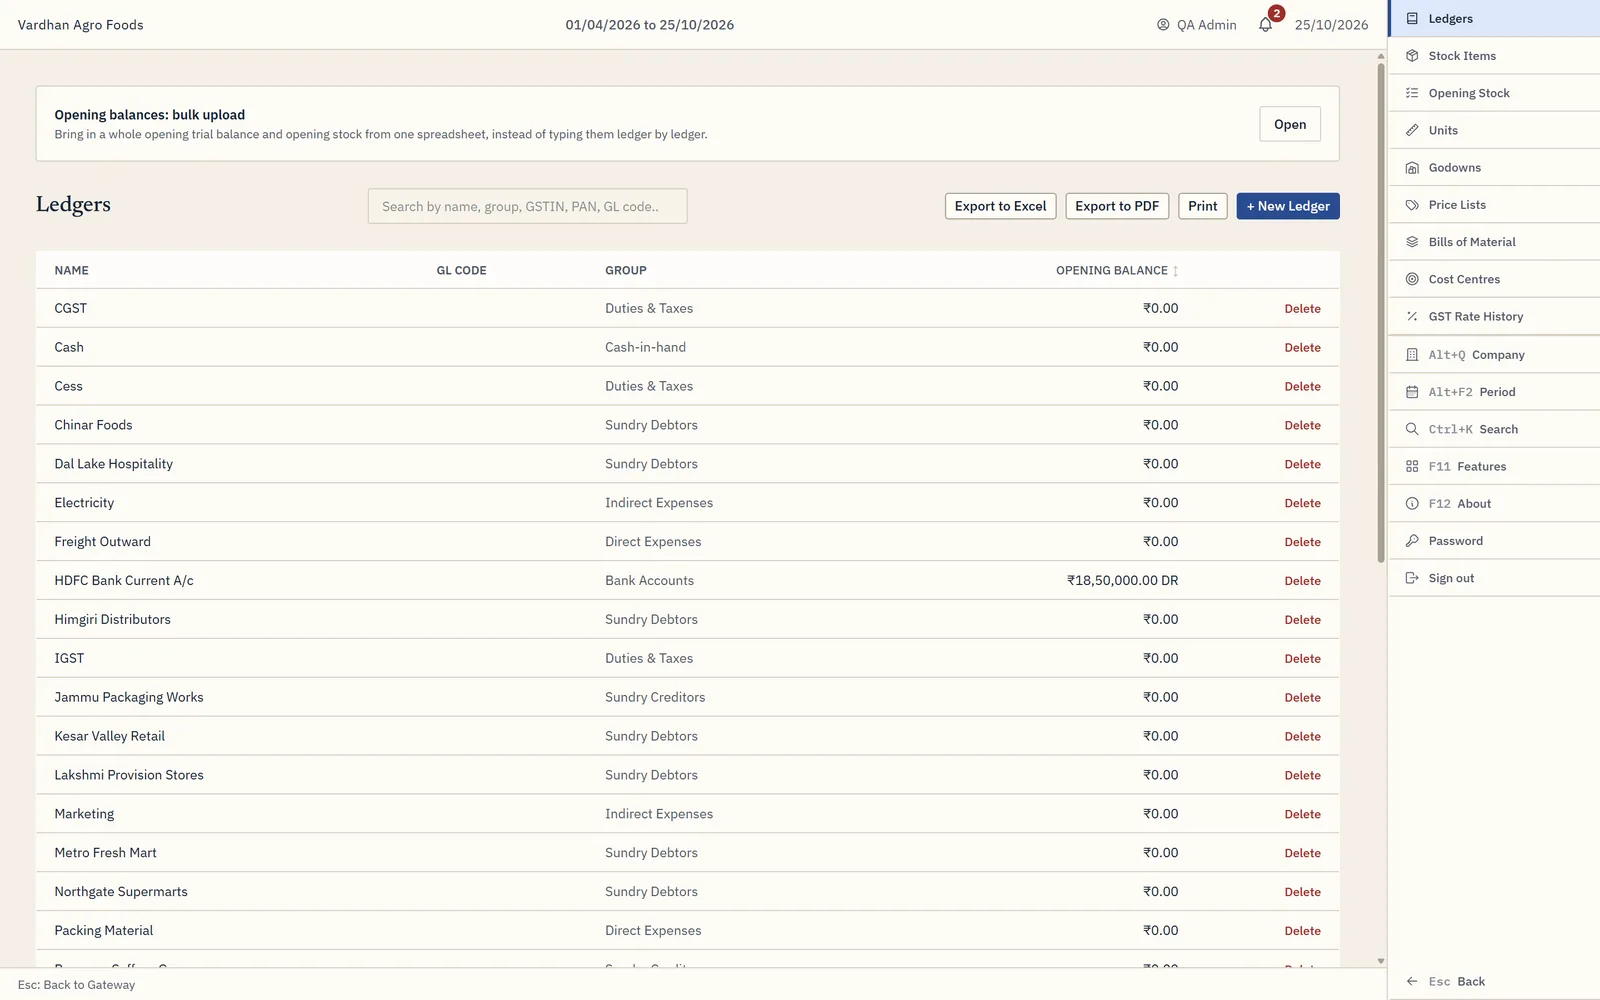Click the GST Rate History percent icon
The image size is (1600, 1000).
(x=1412, y=316)
